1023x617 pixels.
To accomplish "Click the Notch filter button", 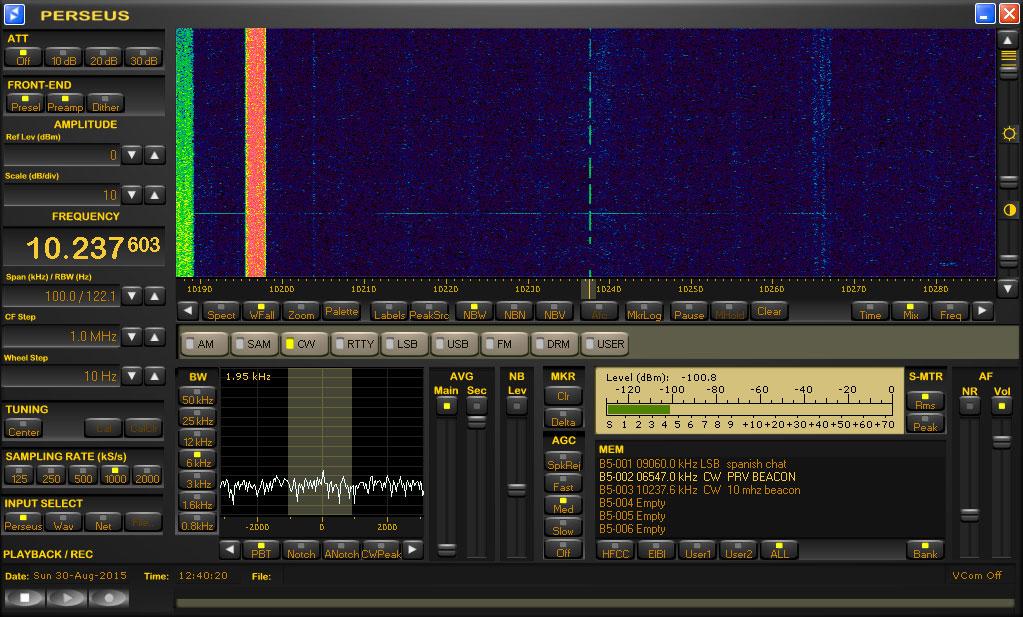I will pos(301,550).
